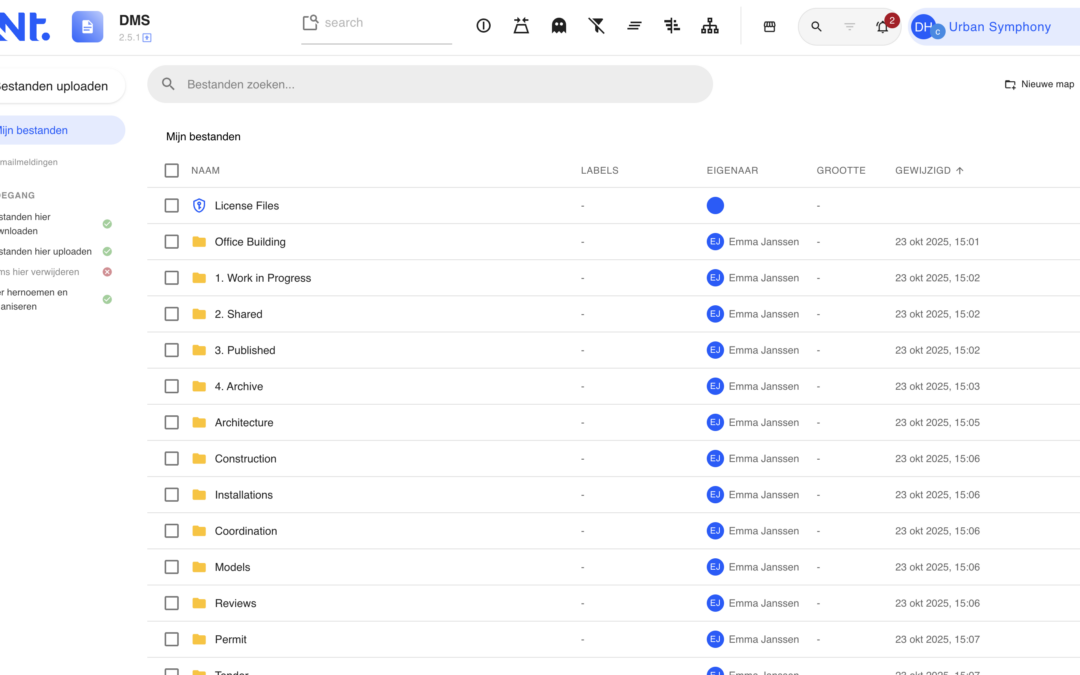Create a folder with Nieuwe map
This screenshot has height=675, width=1080.
click(x=1039, y=84)
